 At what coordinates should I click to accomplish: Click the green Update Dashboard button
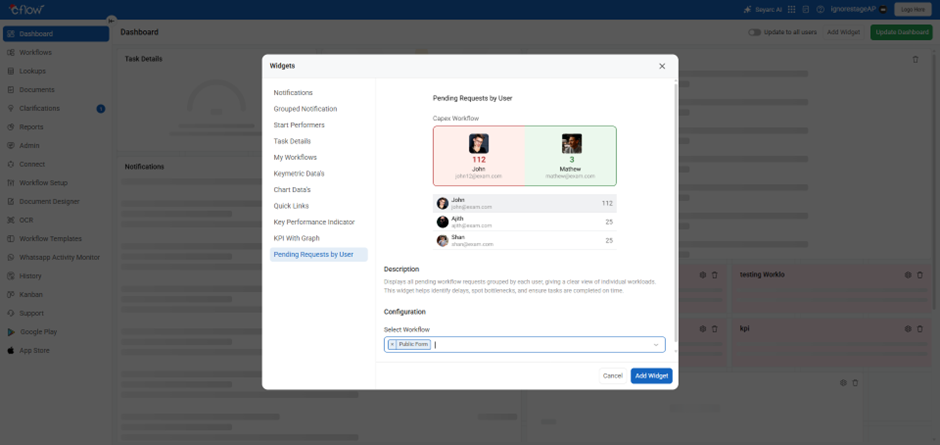[902, 32]
